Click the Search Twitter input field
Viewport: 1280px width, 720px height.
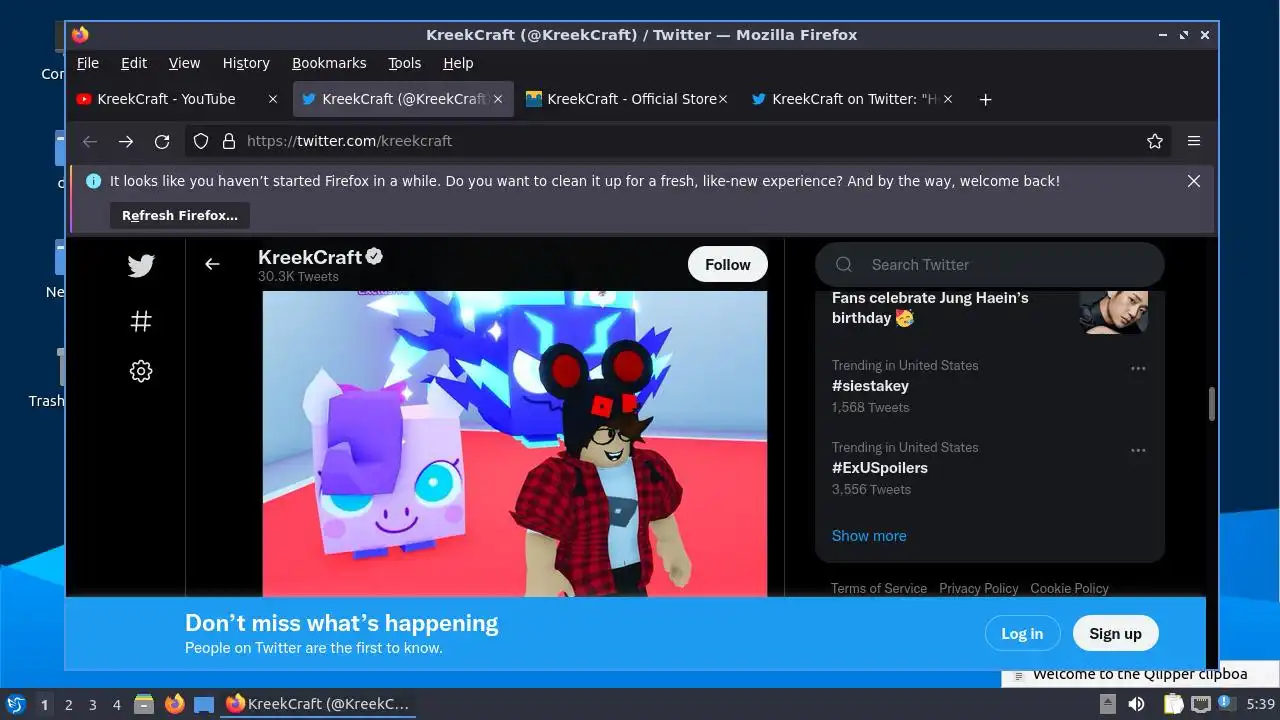pyautogui.click(x=990, y=264)
